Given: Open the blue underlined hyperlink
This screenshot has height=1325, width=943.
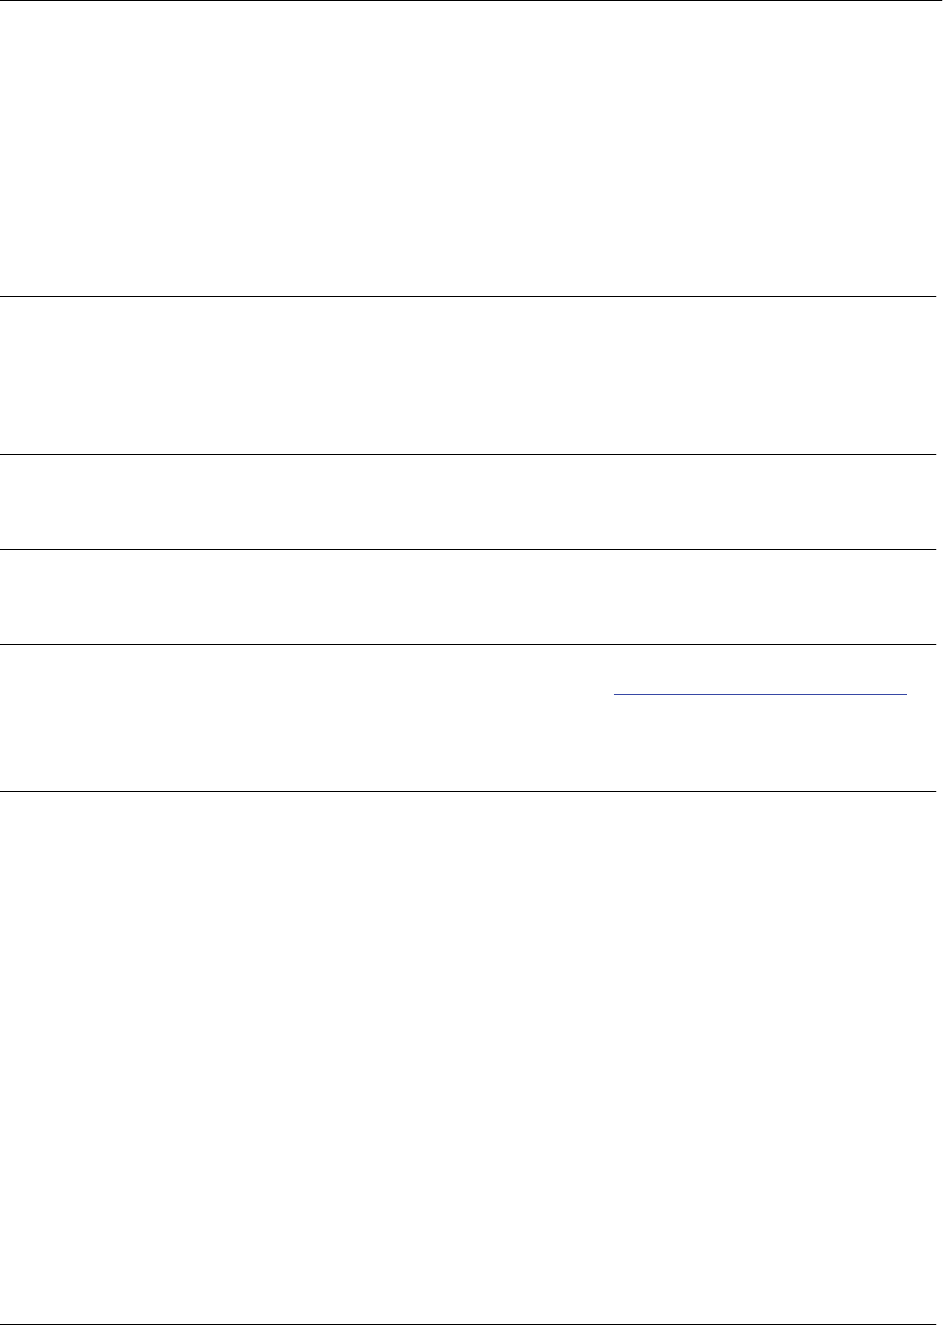Looking at the screenshot, I should (x=760, y=693).
